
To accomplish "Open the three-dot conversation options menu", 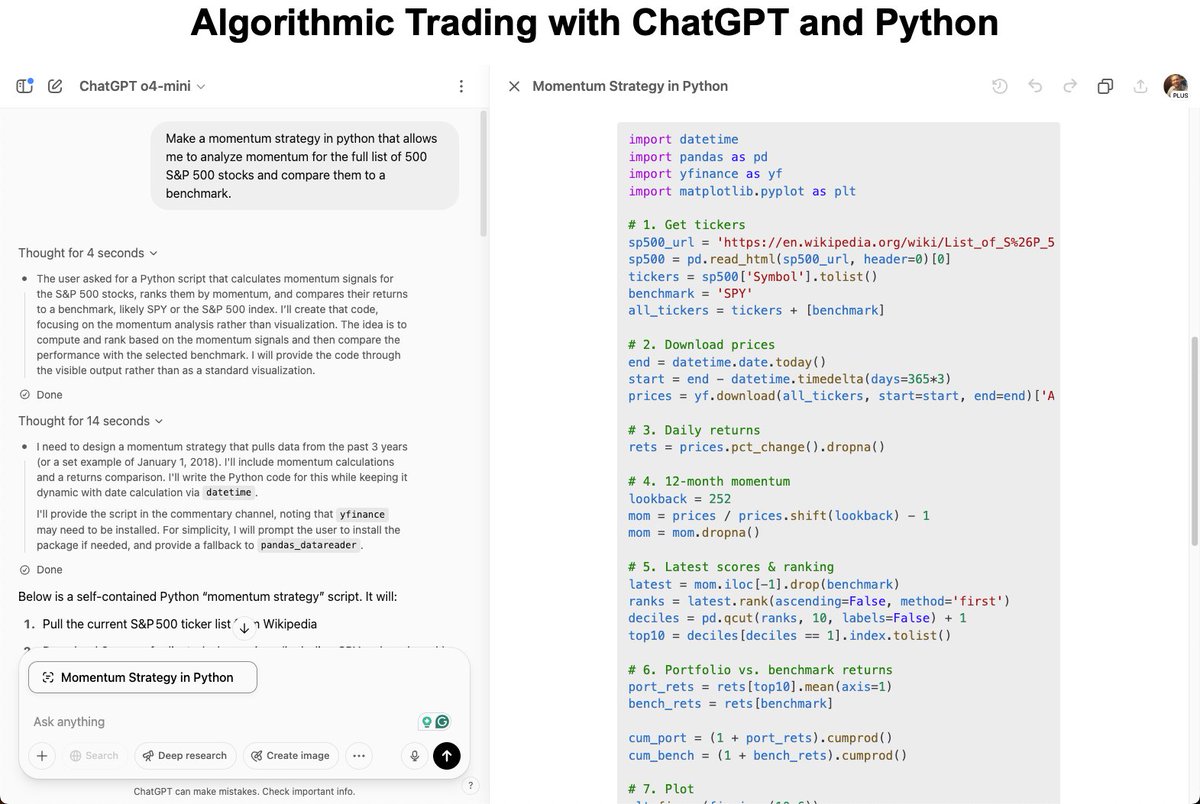I will pyautogui.click(x=460, y=87).
